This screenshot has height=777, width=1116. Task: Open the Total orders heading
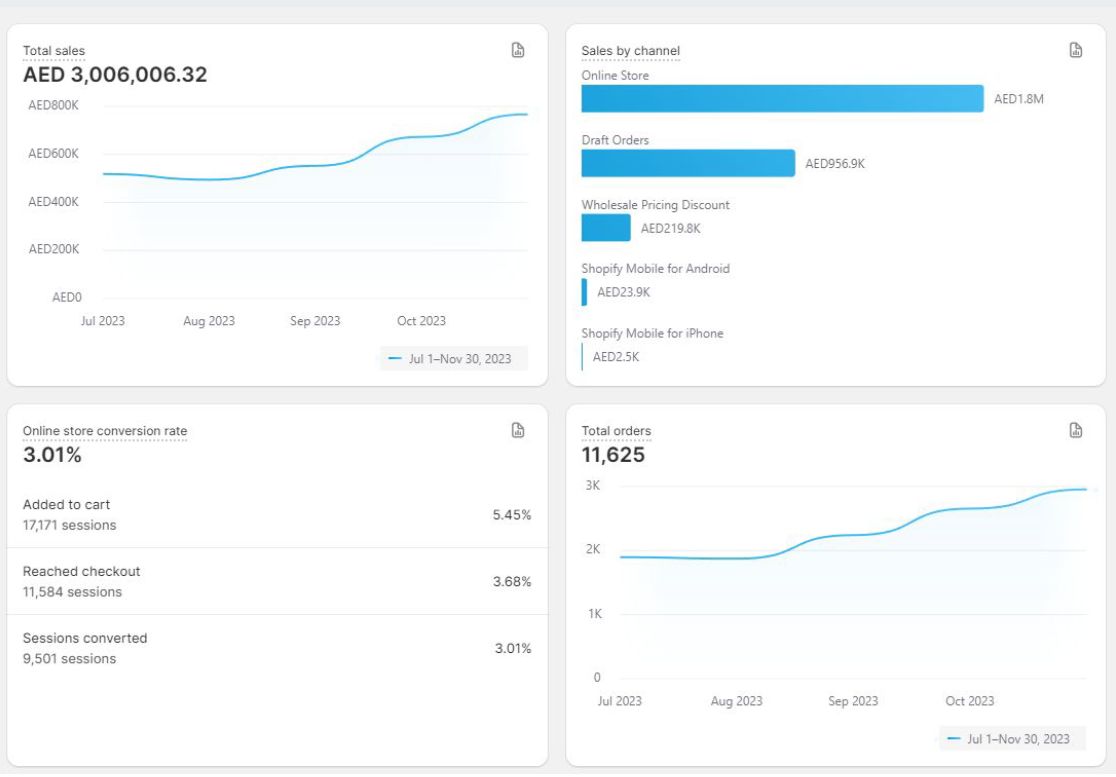[x=616, y=431]
